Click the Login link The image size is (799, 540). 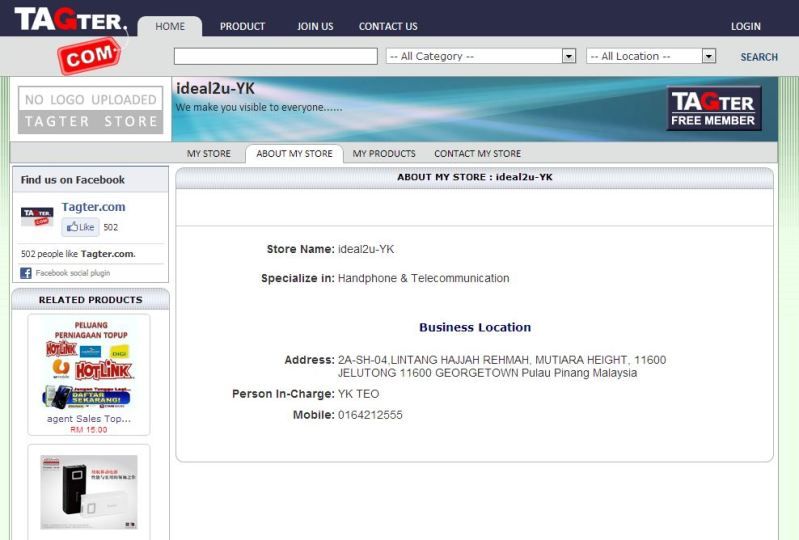pyautogui.click(x=745, y=26)
